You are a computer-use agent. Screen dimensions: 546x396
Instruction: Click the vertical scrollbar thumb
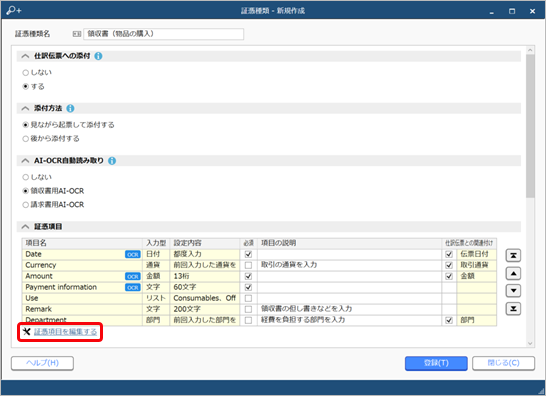pyautogui.click(x=530, y=126)
